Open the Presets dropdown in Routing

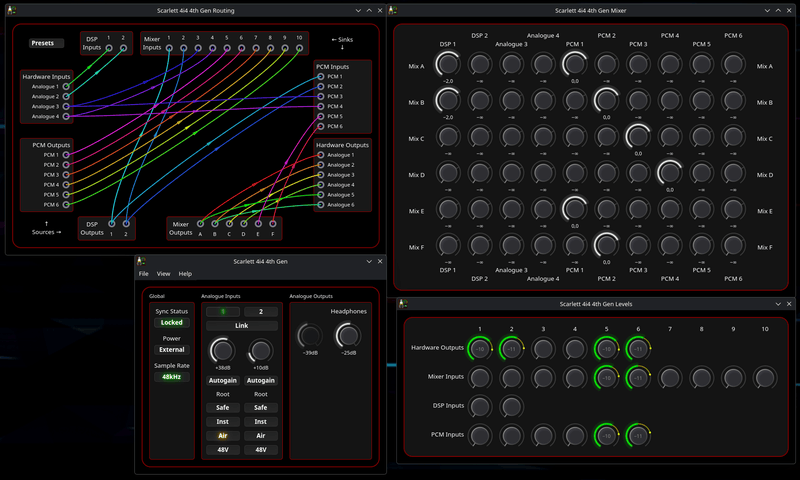[x=46, y=43]
